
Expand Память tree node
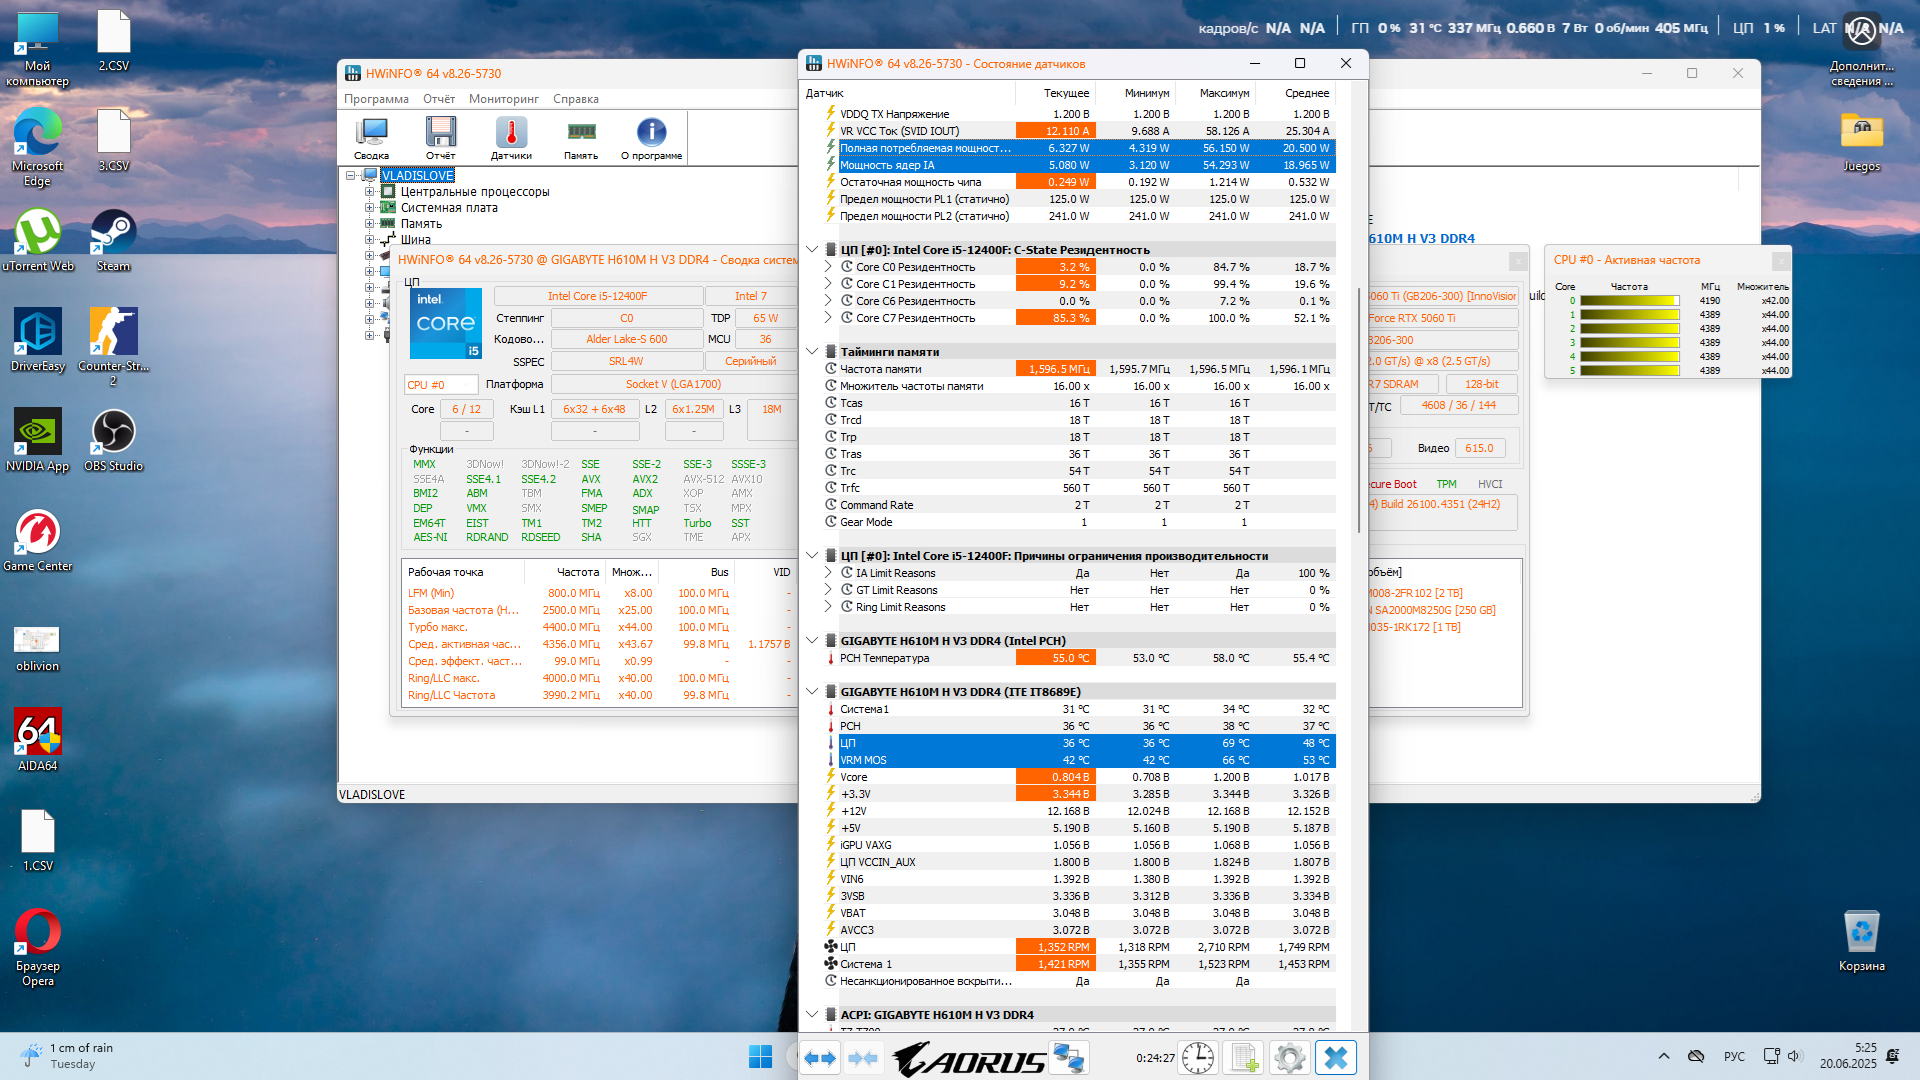[x=369, y=224]
